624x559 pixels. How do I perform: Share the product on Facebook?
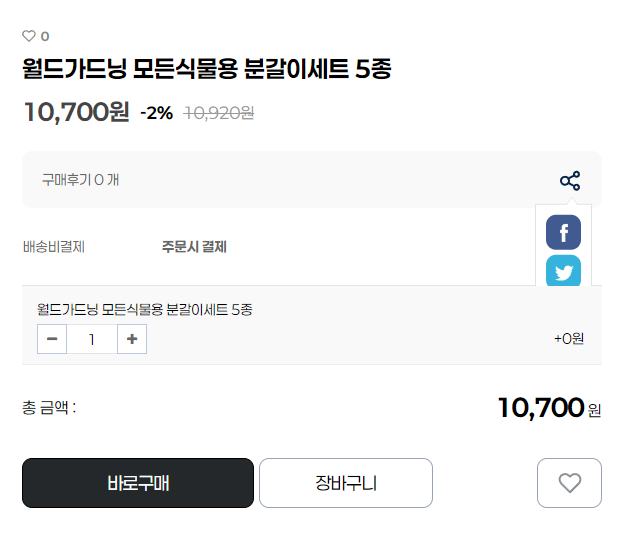point(563,232)
